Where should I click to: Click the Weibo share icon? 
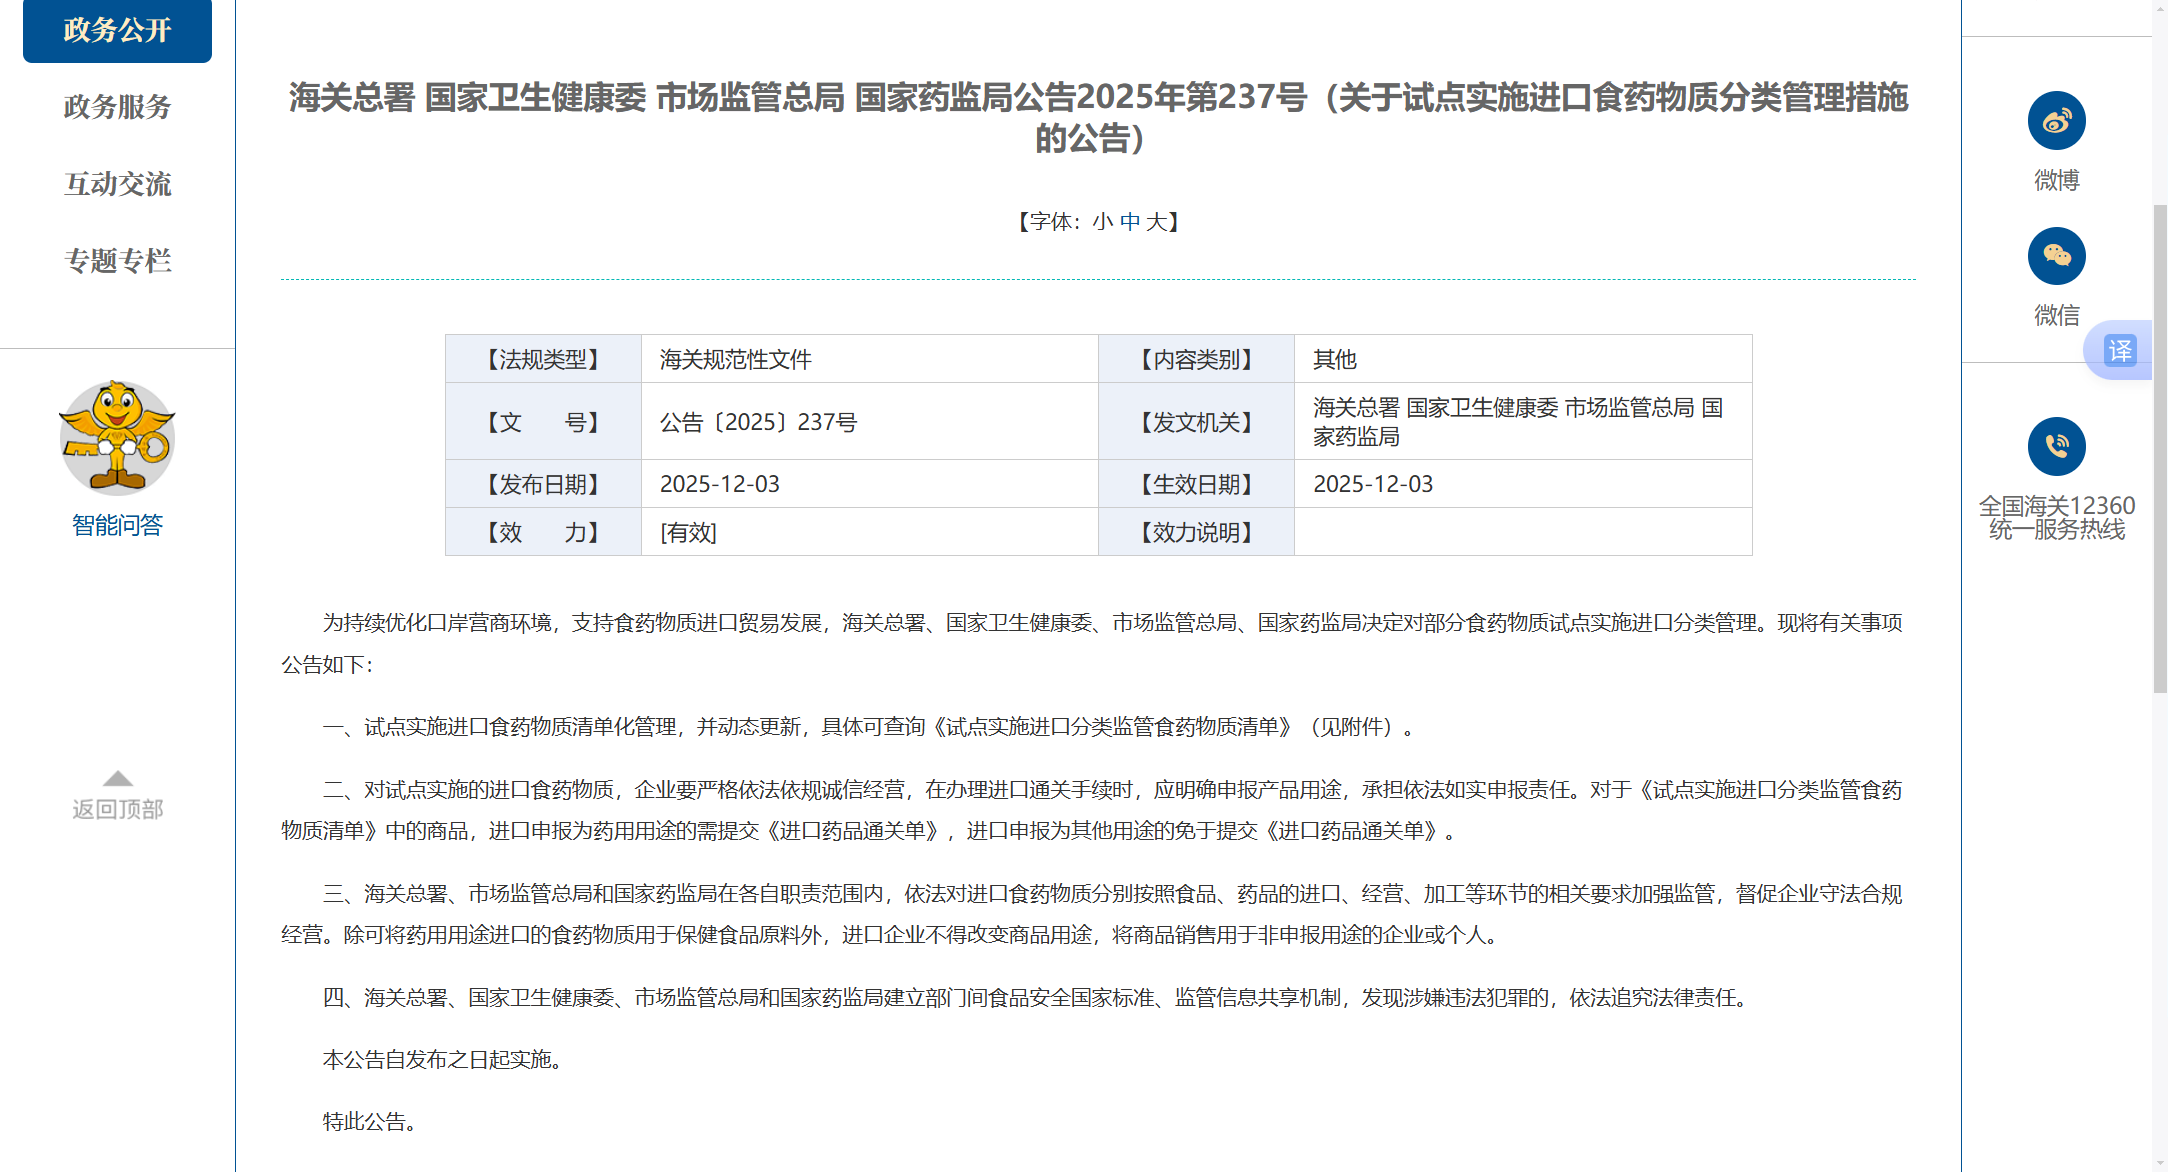click(x=2056, y=121)
